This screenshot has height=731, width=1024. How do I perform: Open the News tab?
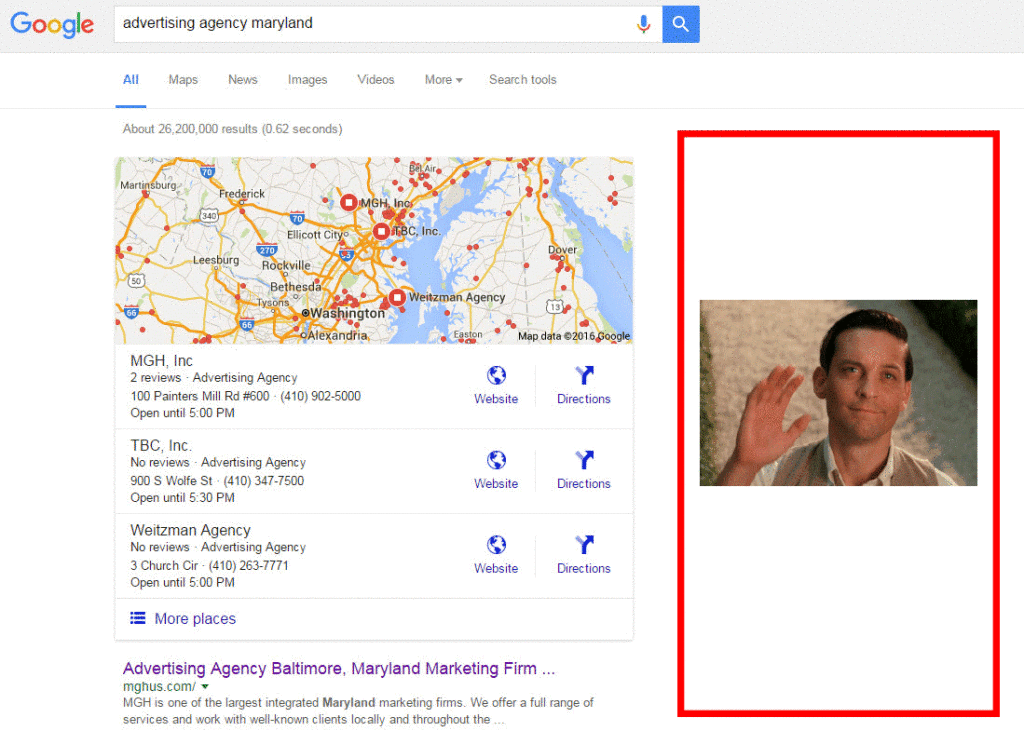click(242, 80)
